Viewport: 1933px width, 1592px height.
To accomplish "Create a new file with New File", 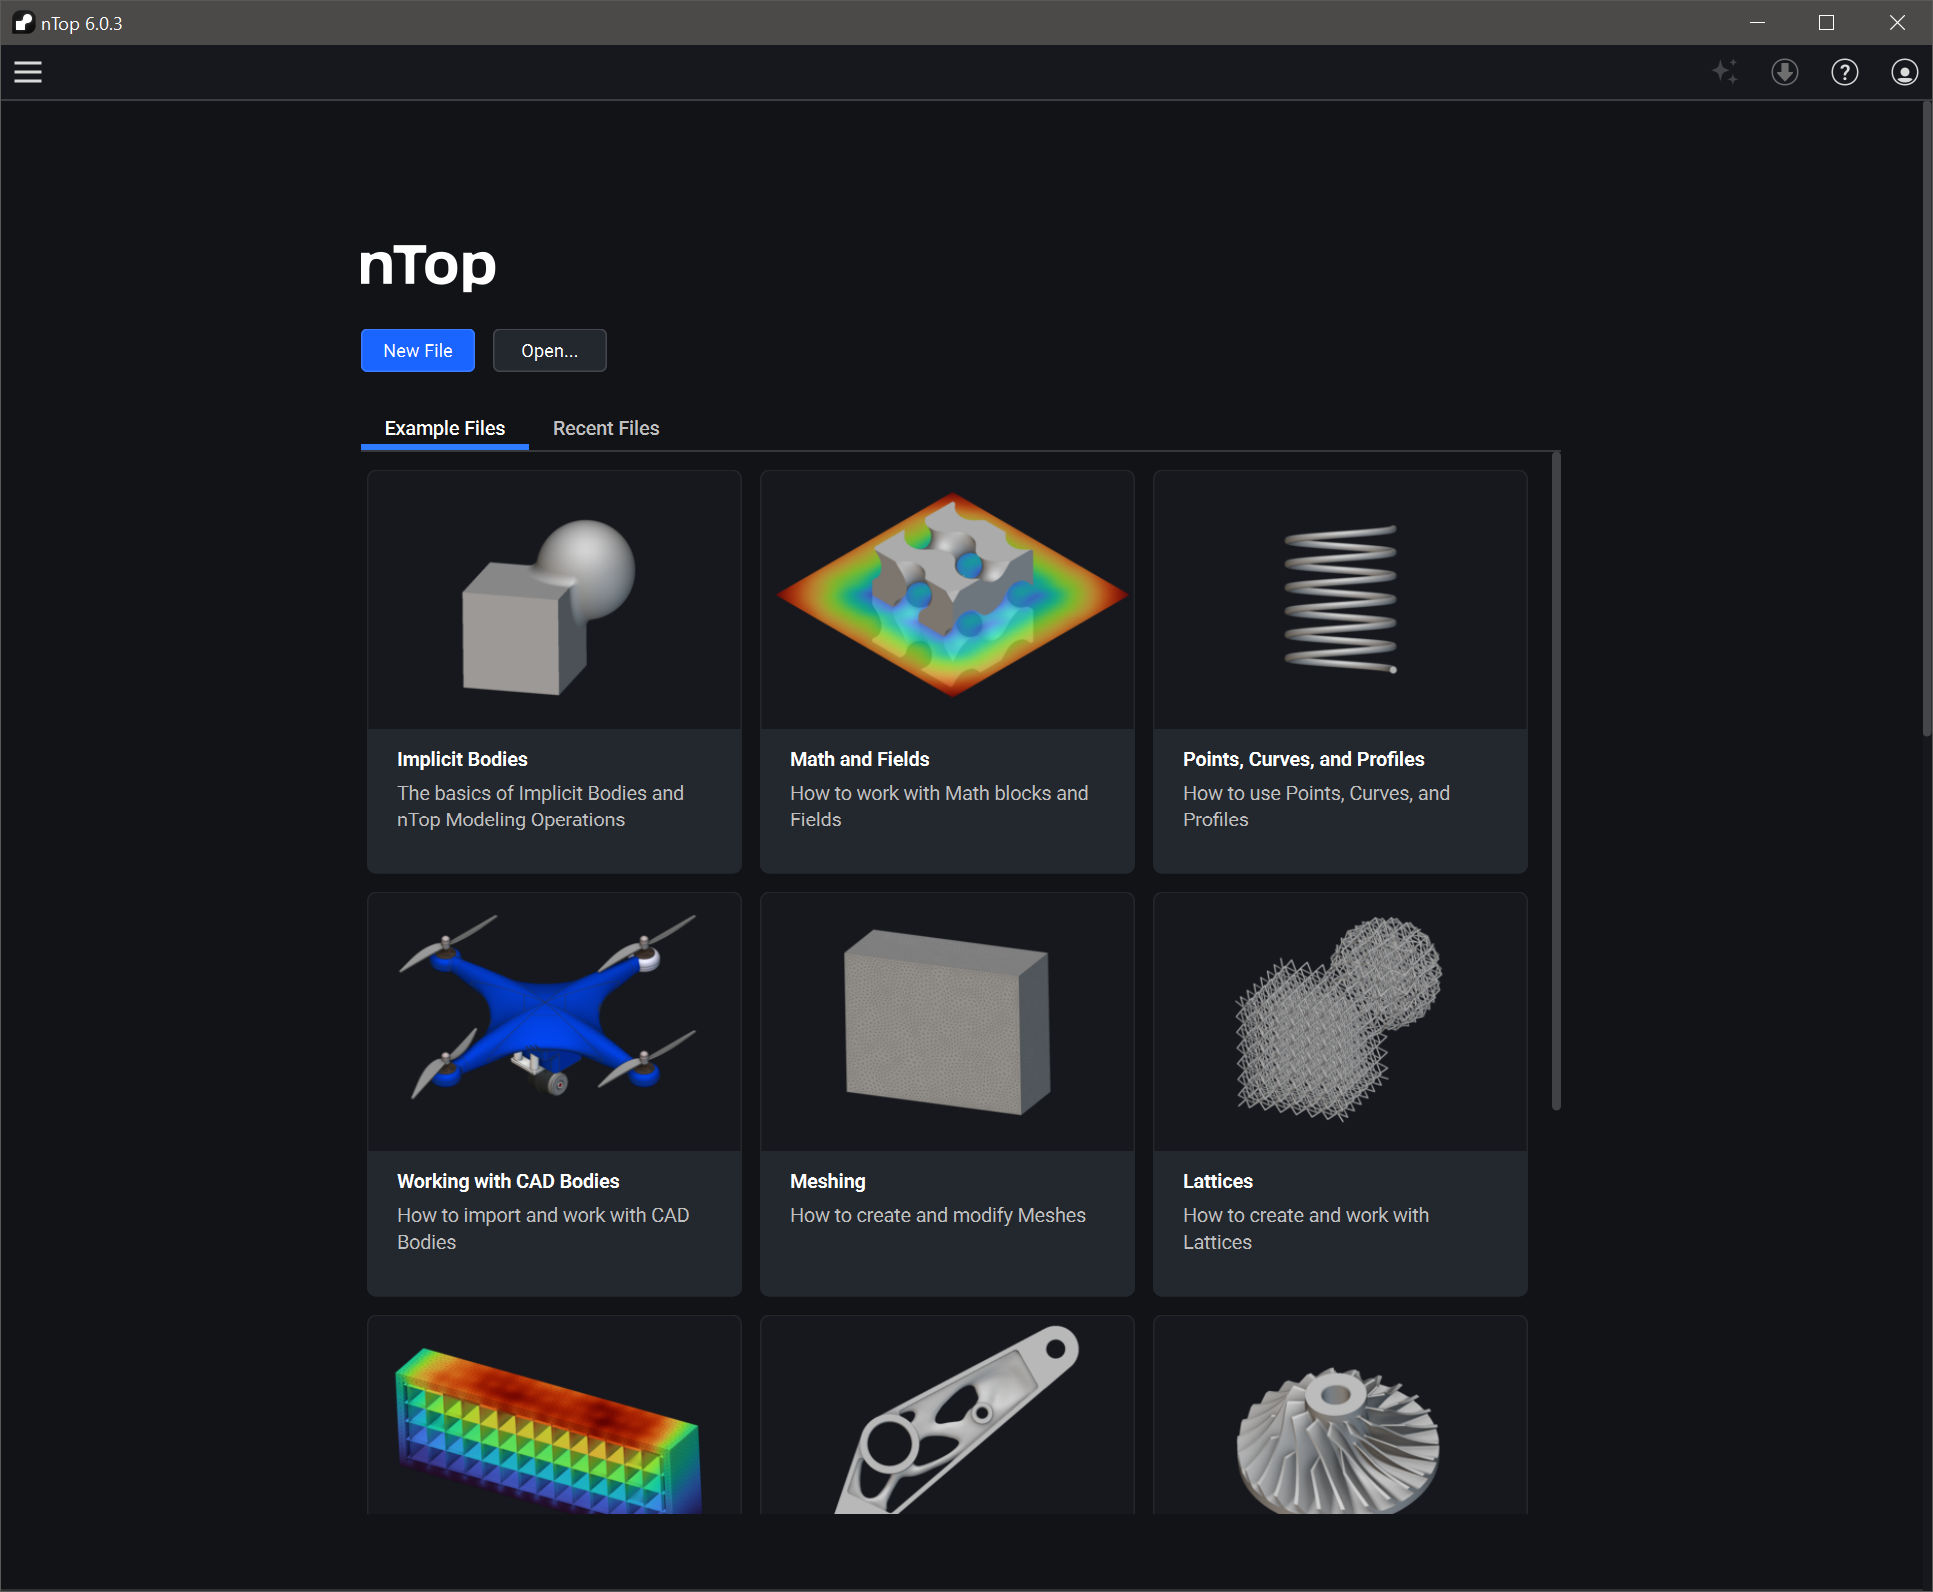I will (418, 350).
